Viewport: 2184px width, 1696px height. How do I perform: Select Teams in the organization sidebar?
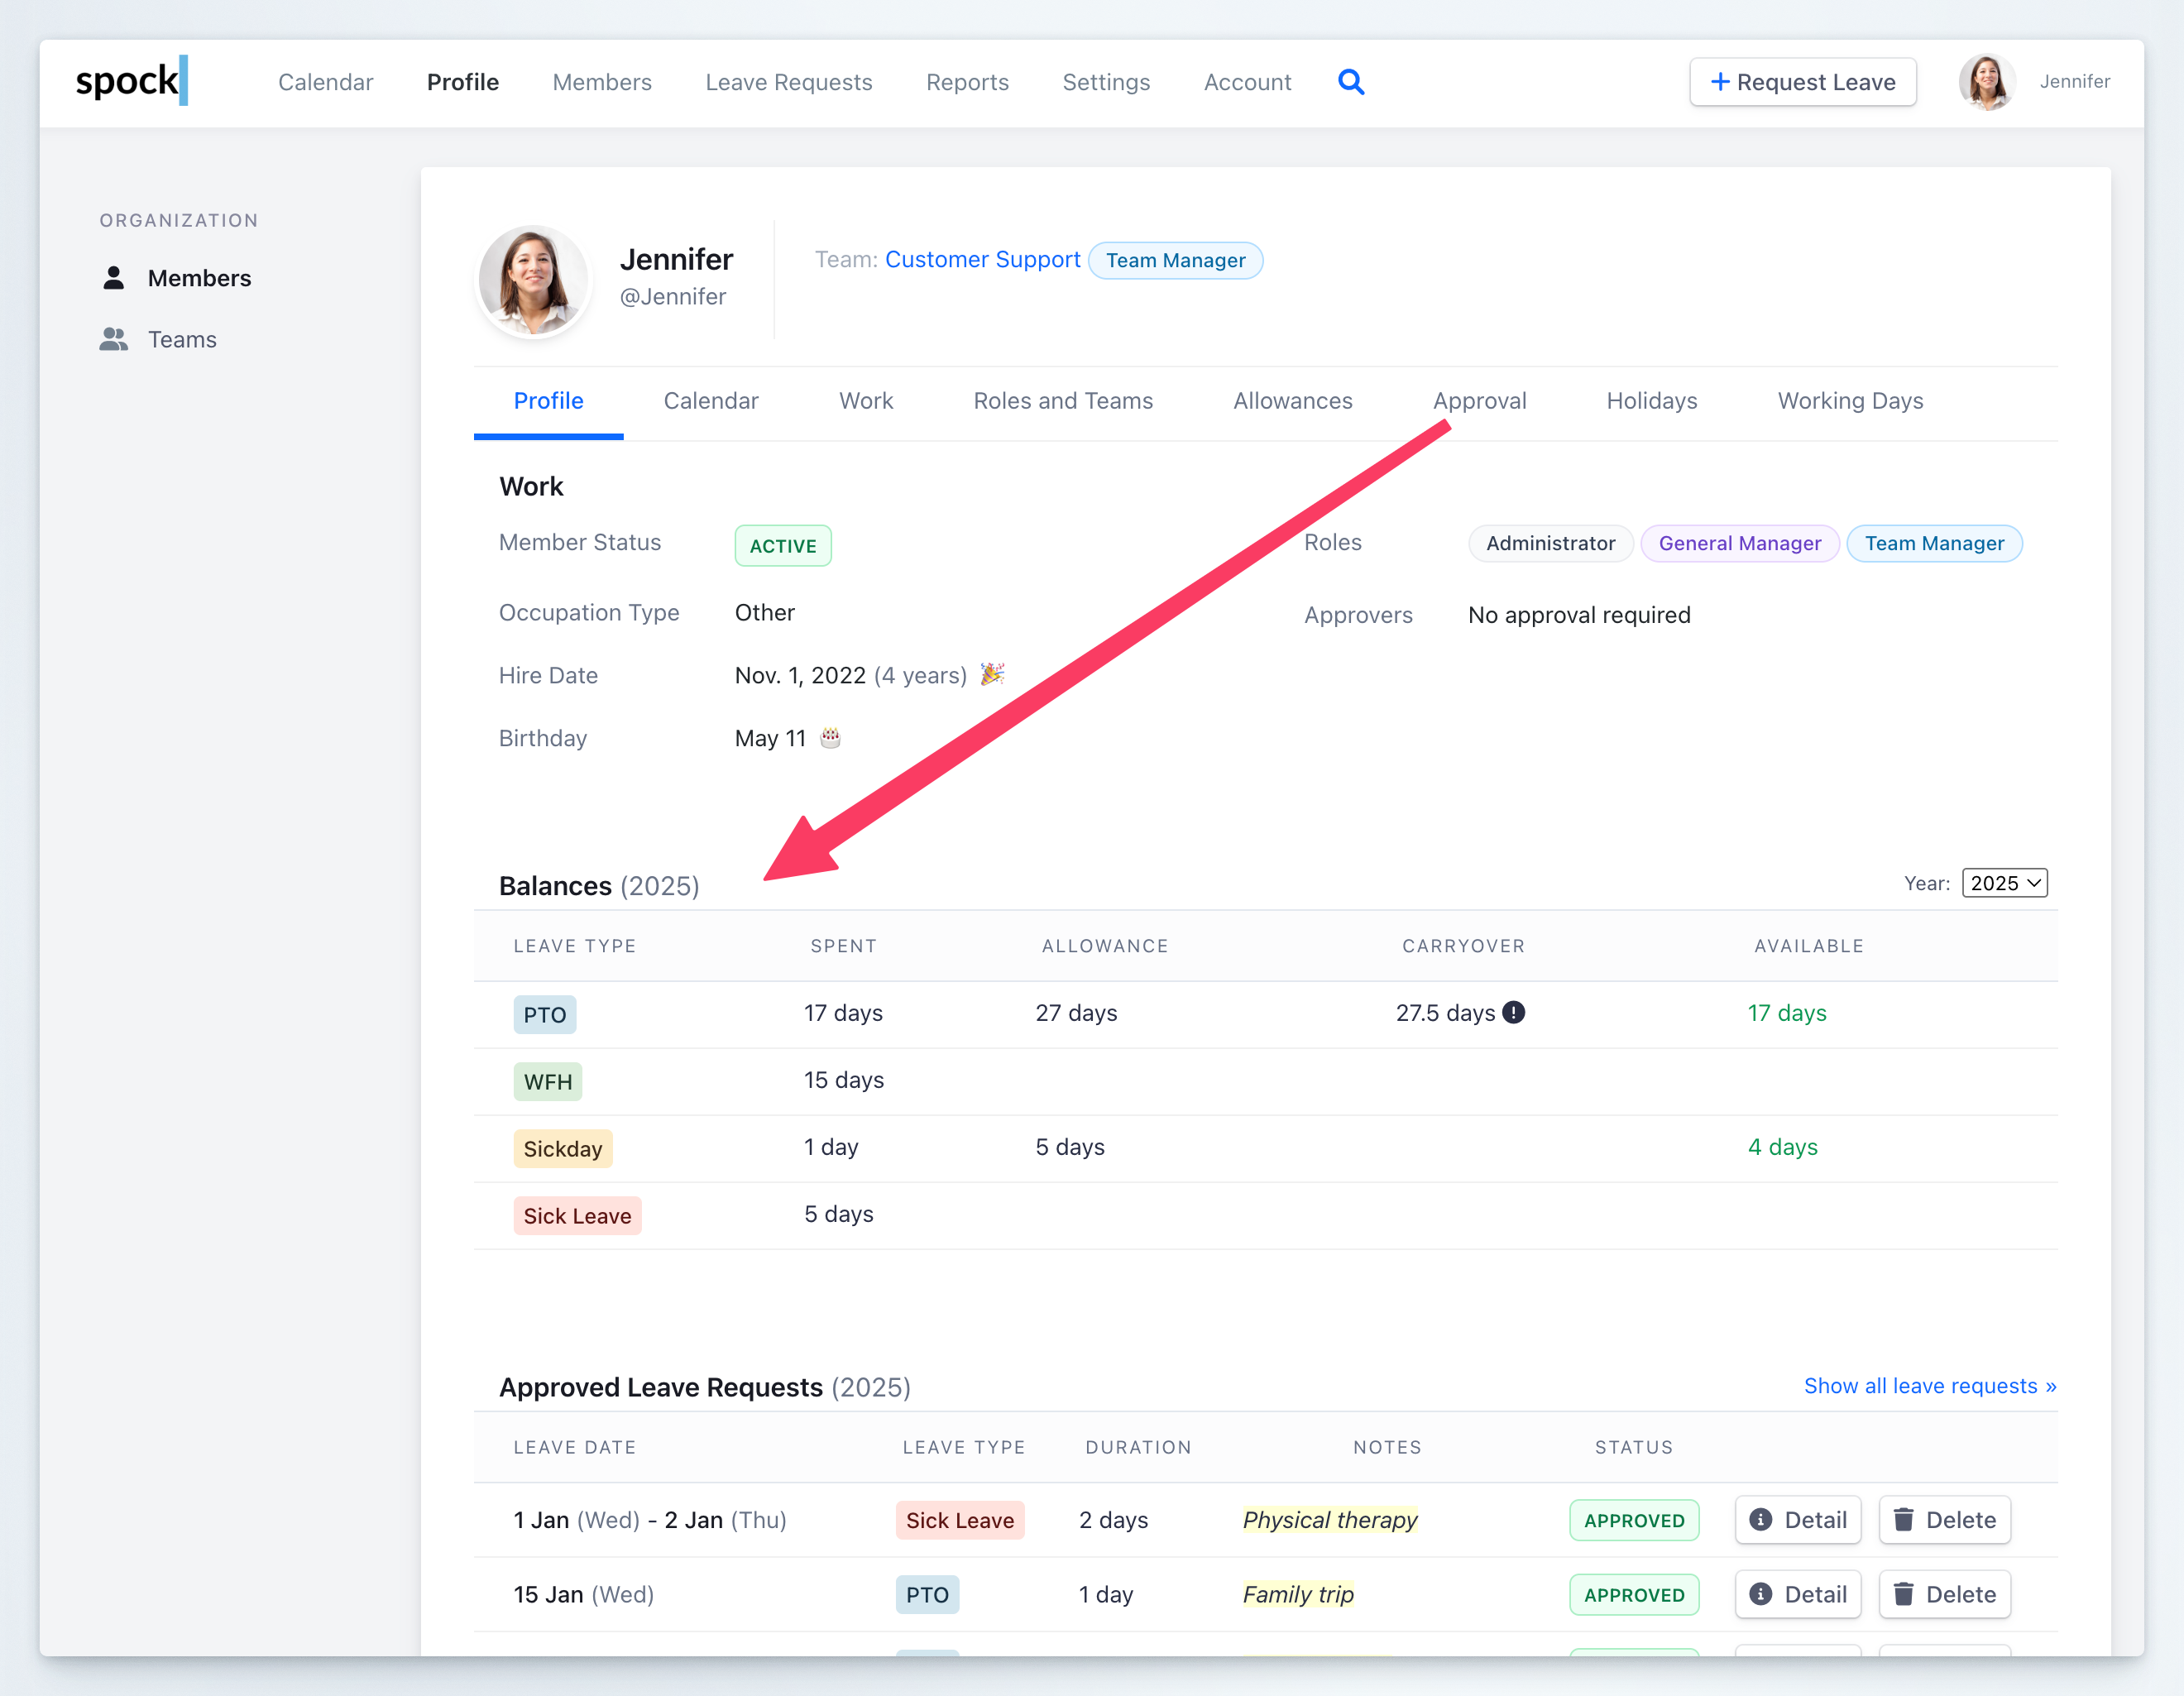click(x=182, y=339)
